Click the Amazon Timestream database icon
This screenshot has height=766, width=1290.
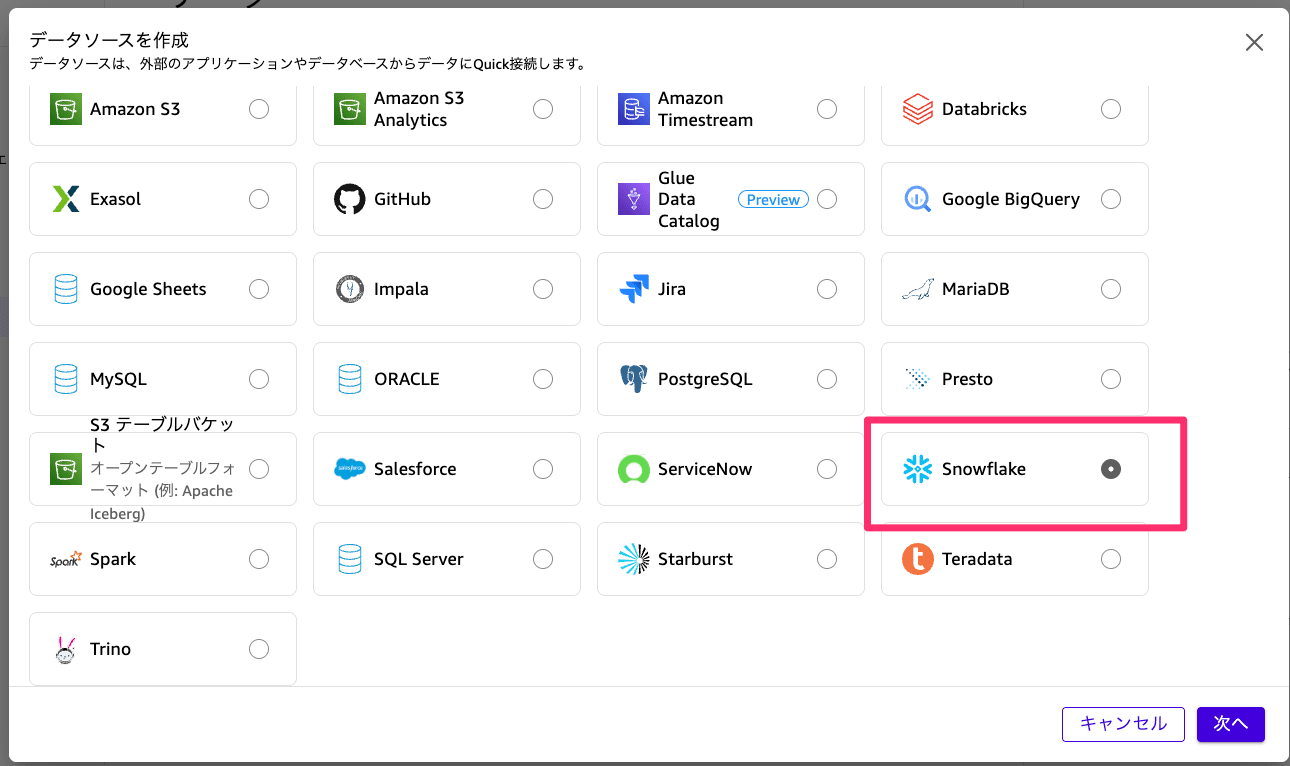click(633, 109)
